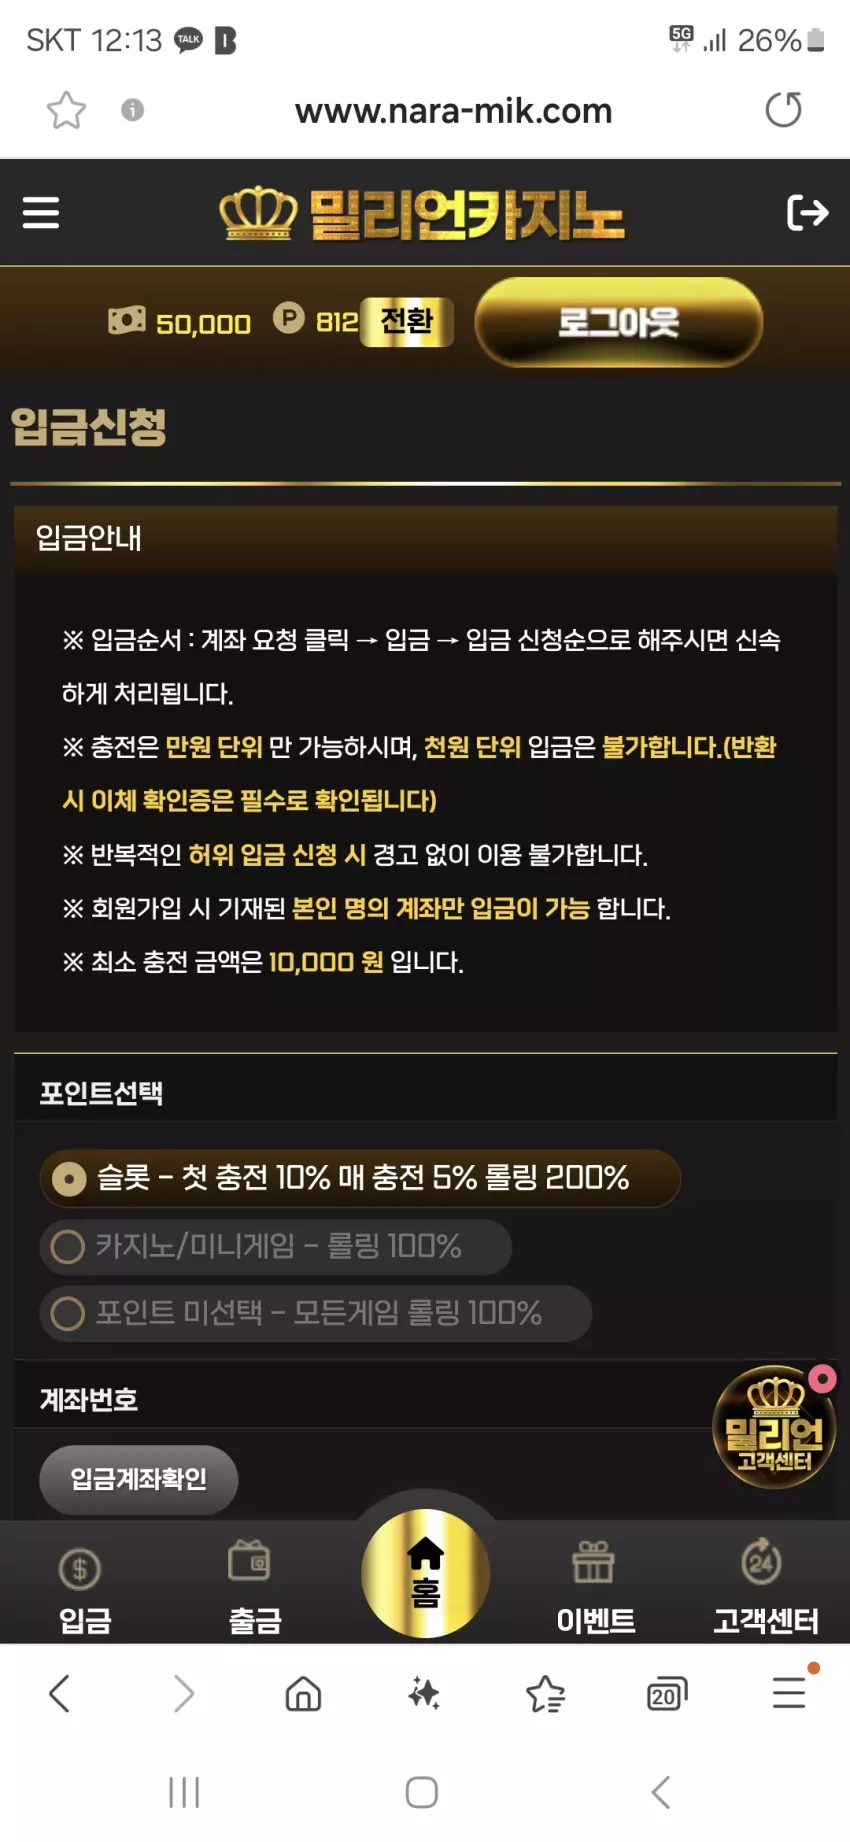
Task: Click the 전환 point conversion button
Action: click(x=407, y=322)
